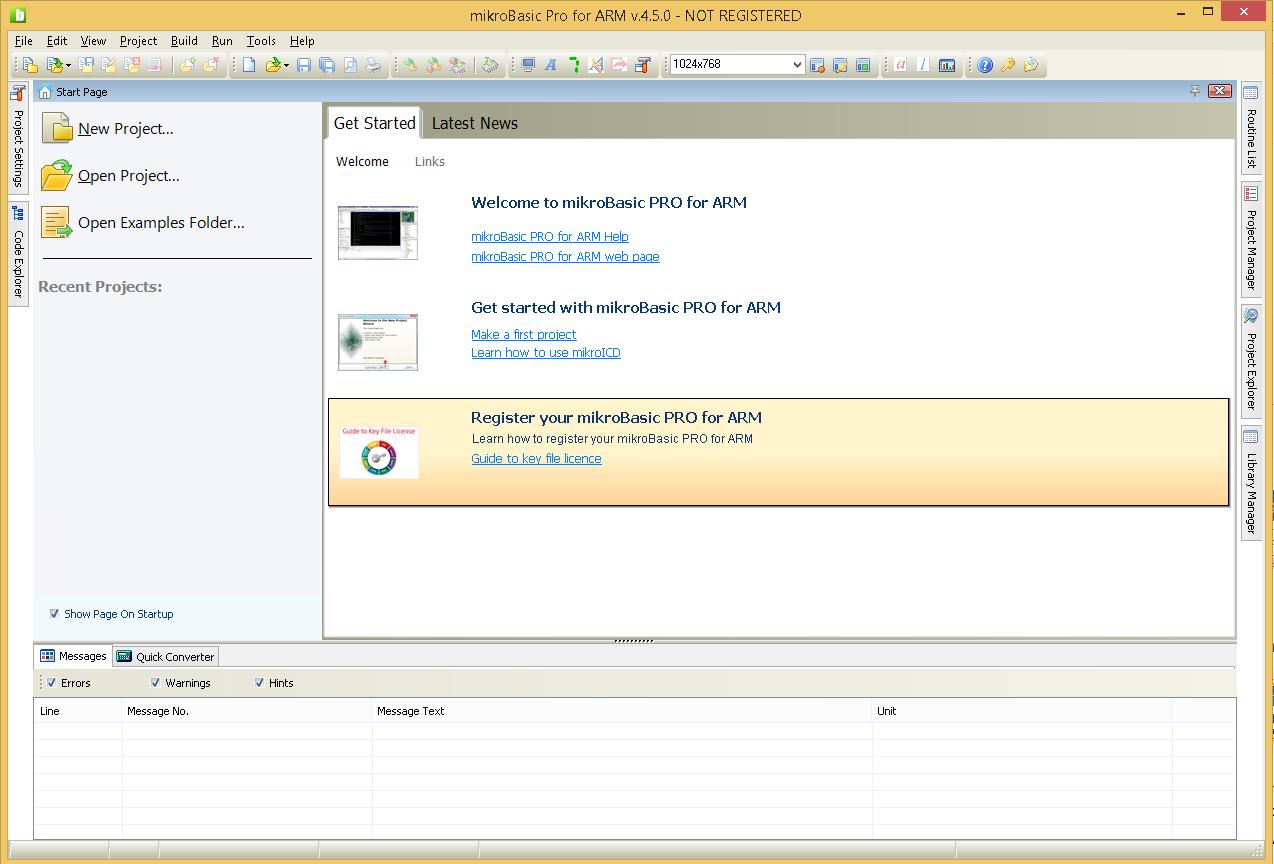Click the Add File to Project toolbar icon
This screenshot has height=864, width=1274.
pyautogui.click(x=187, y=65)
